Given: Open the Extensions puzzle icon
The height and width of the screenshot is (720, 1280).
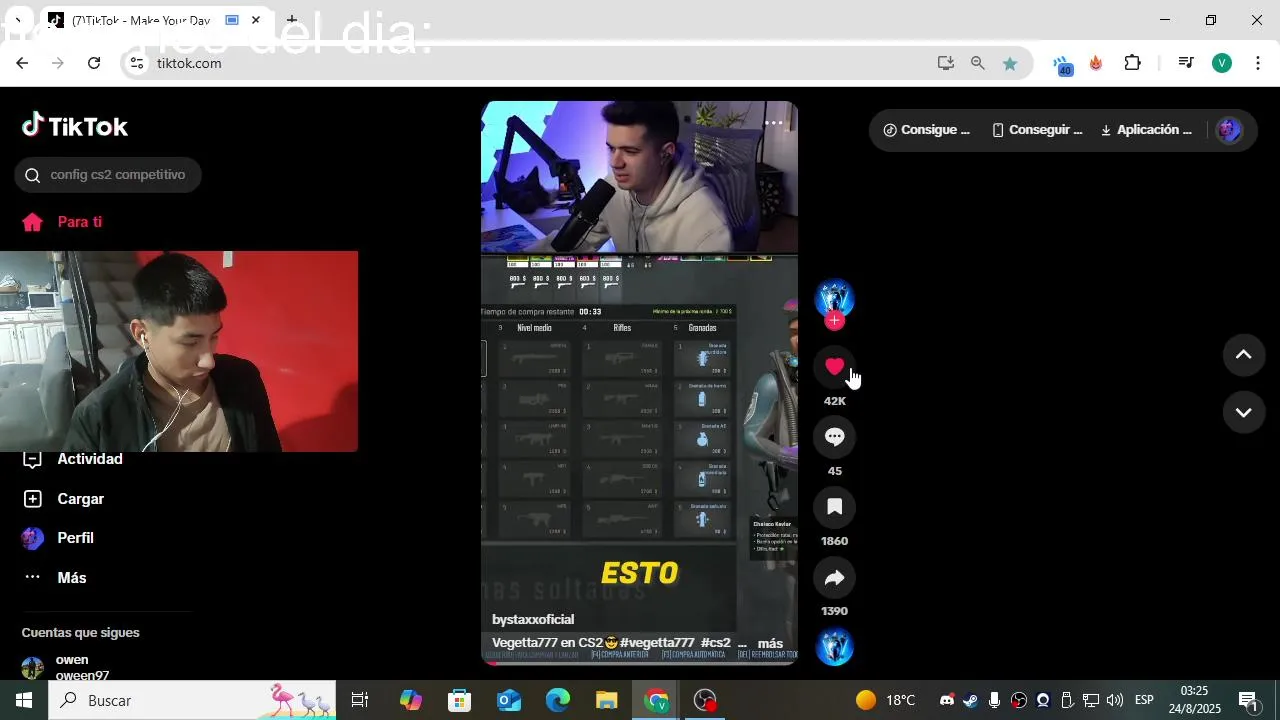Looking at the screenshot, I should (x=1132, y=63).
